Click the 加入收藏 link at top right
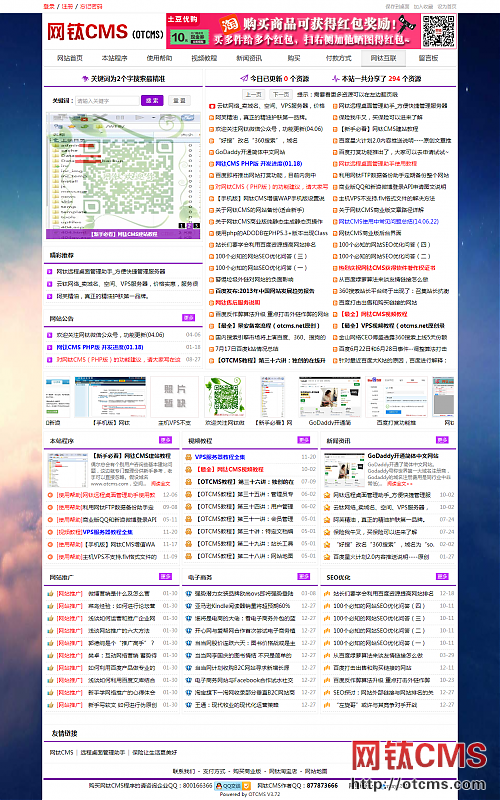 click(x=423, y=7)
